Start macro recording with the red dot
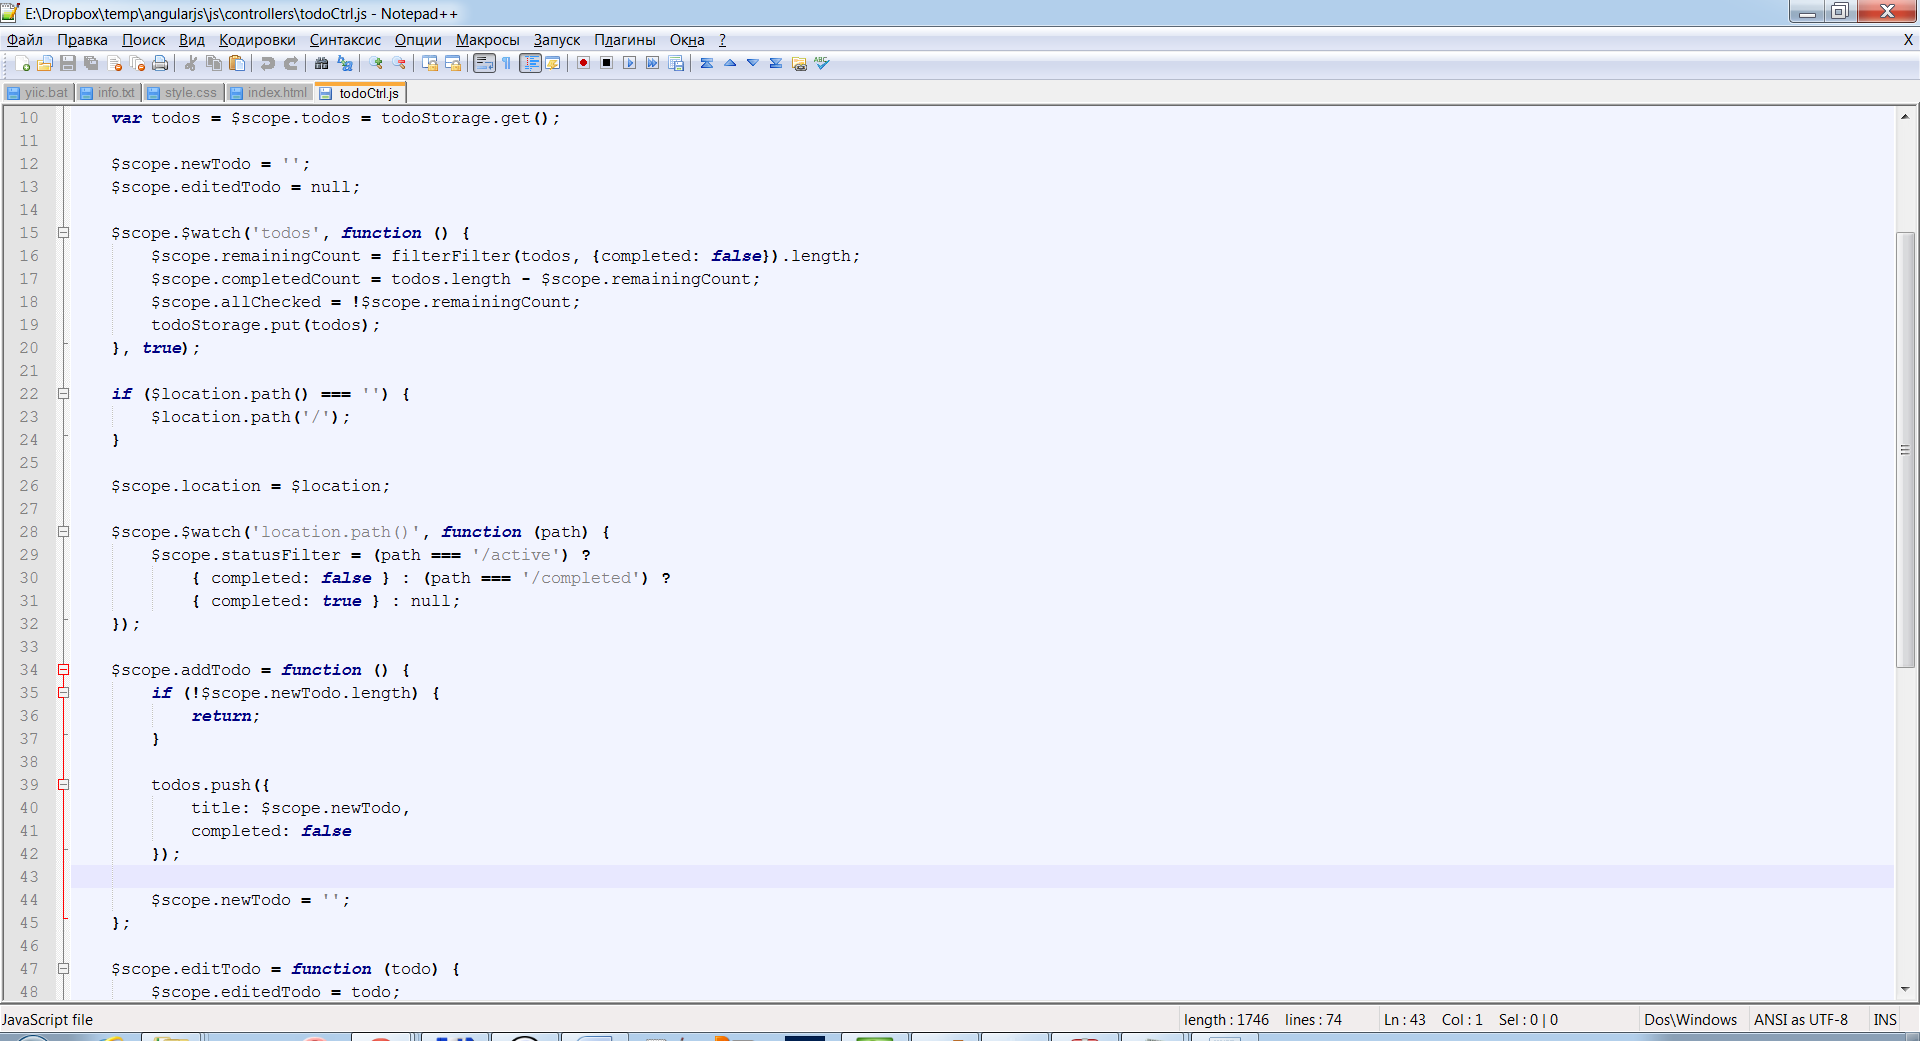This screenshot has height=1041, width=1920. (583, 63)
